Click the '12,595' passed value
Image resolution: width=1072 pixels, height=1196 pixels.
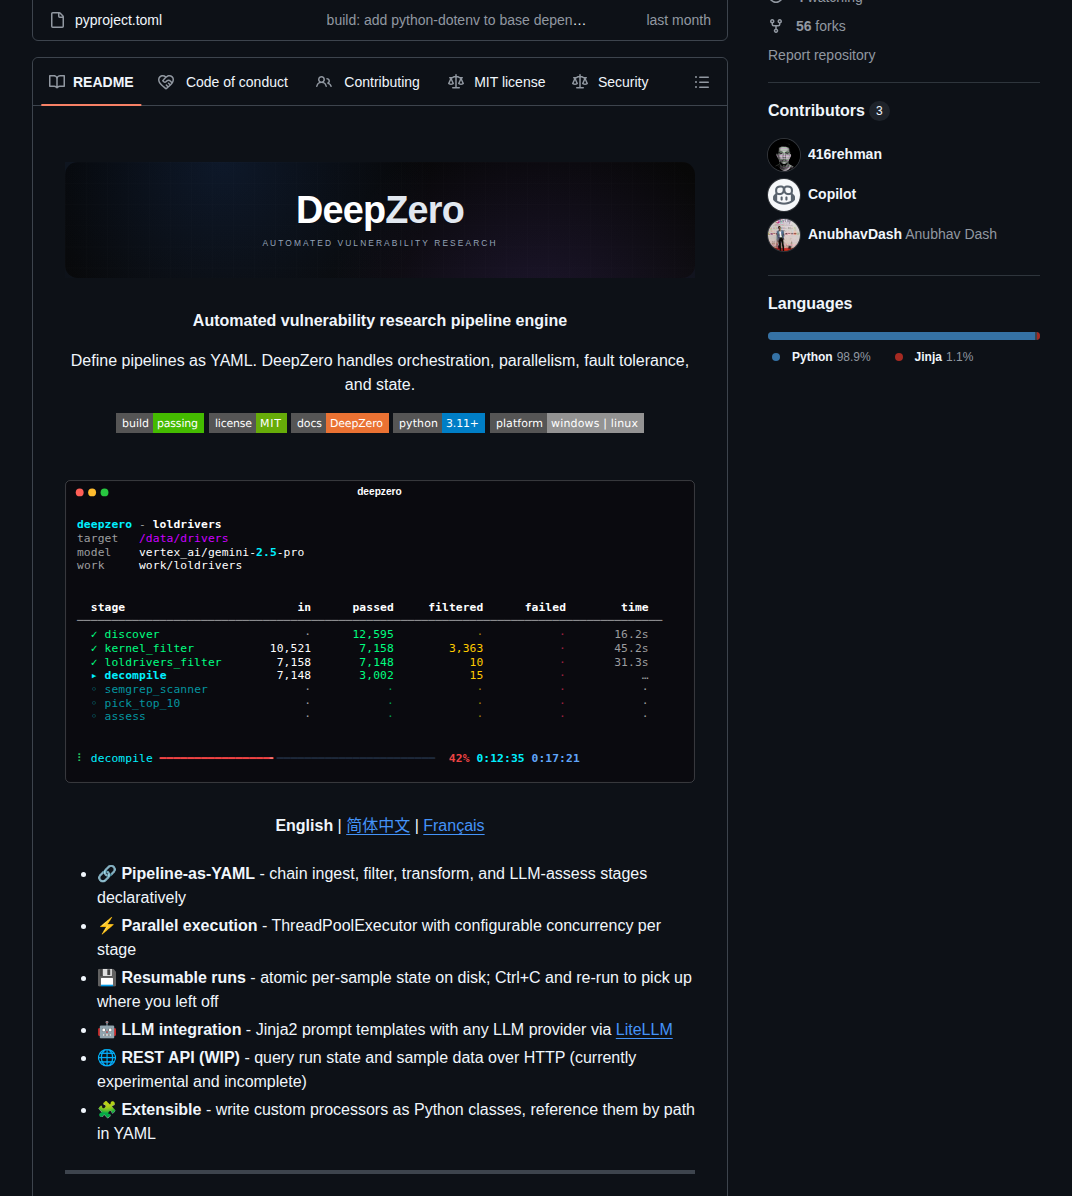click(x=373, y=635)
